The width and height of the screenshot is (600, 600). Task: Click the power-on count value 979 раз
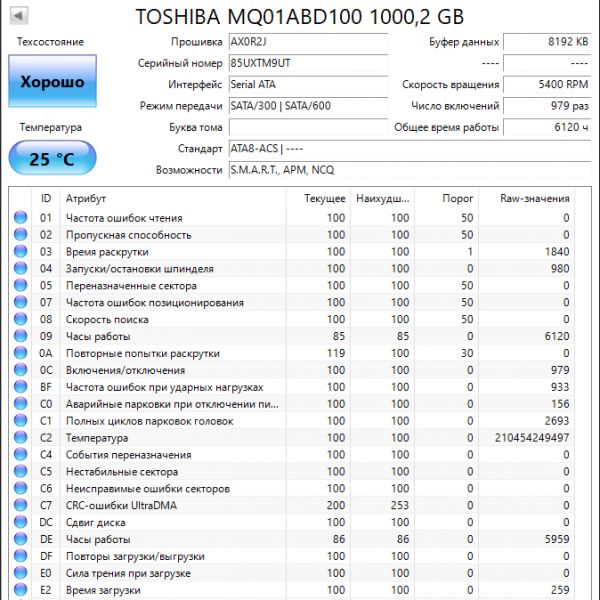click(x=547, y=106)
